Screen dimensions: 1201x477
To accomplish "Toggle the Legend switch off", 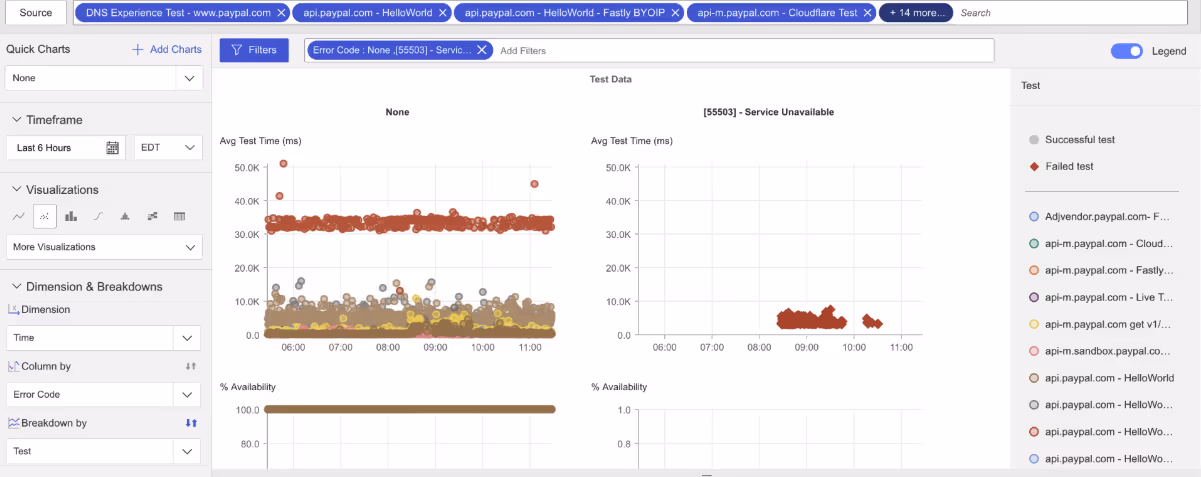I will pyautogui.click(x=1127, y=51).
